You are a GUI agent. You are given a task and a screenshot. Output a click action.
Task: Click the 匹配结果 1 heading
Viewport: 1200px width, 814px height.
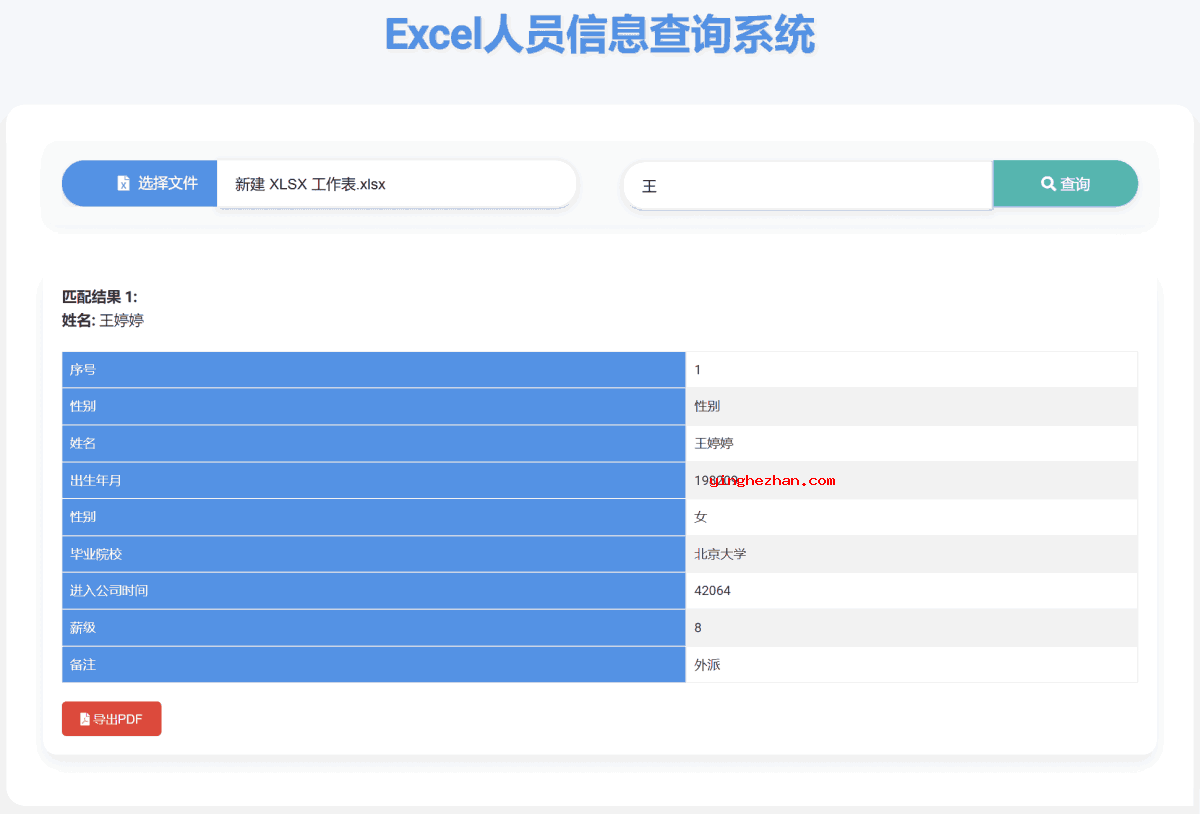coord(100,297)
